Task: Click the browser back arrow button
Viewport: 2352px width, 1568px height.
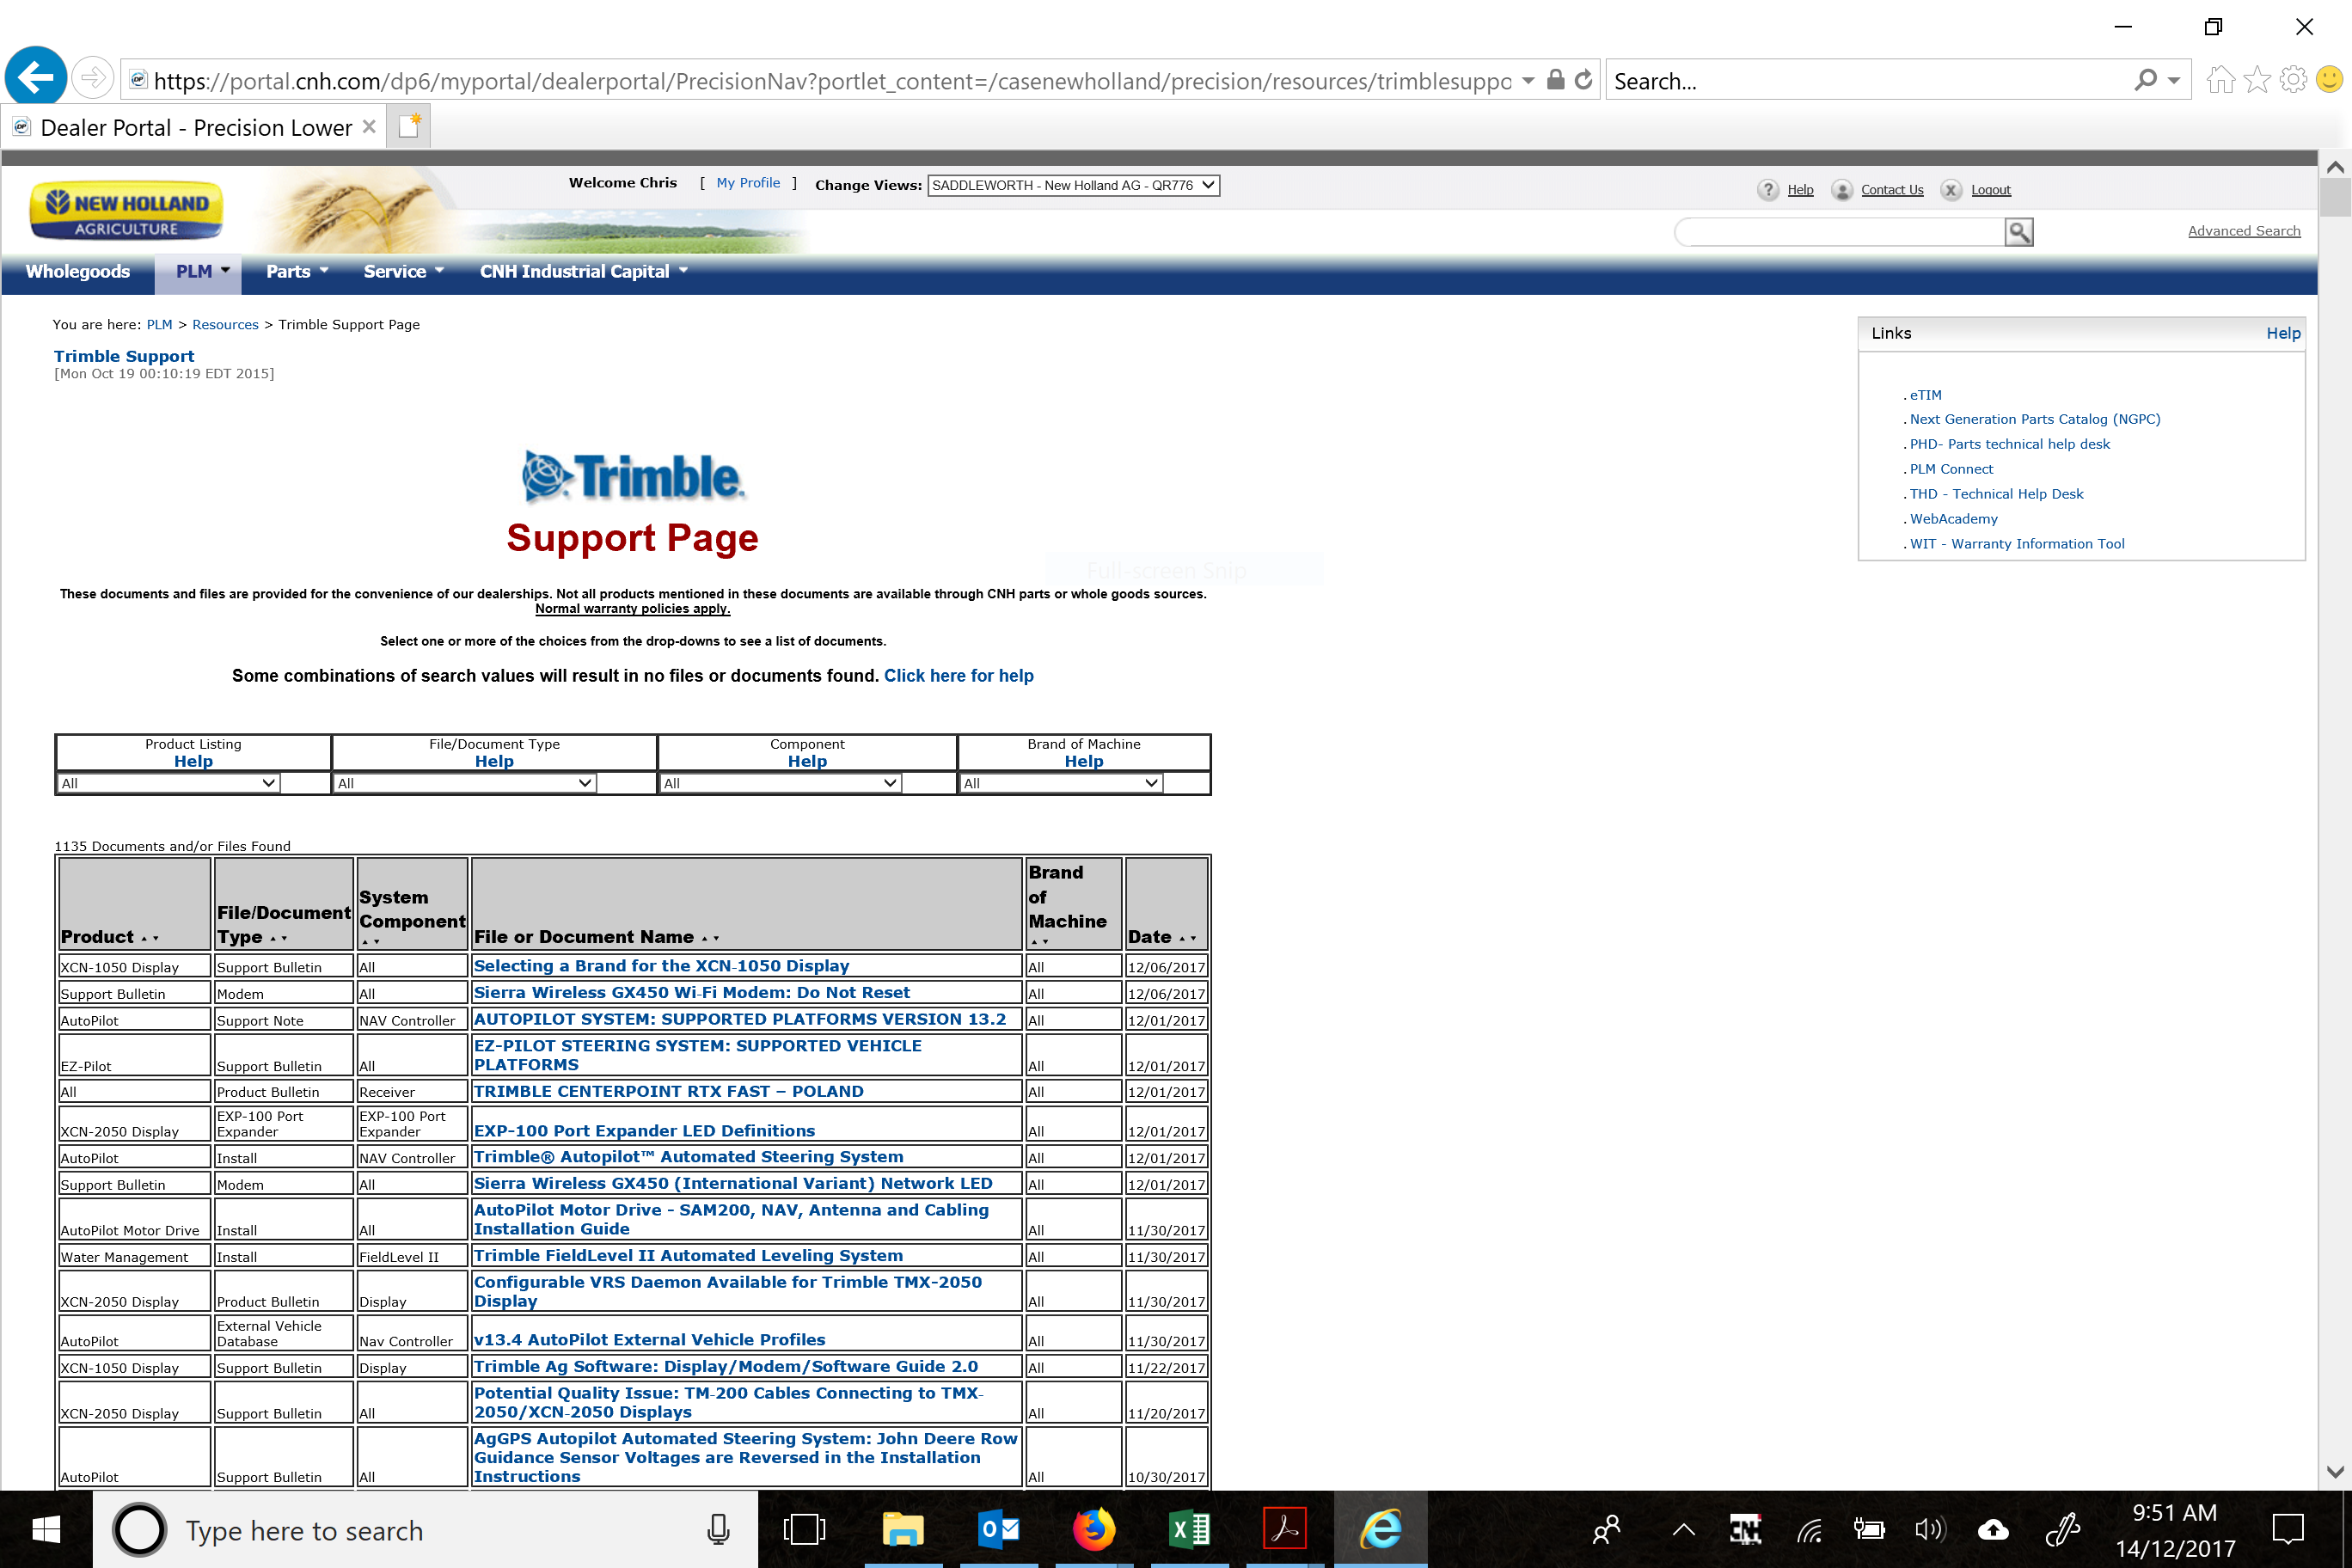Action: (35, 77)
